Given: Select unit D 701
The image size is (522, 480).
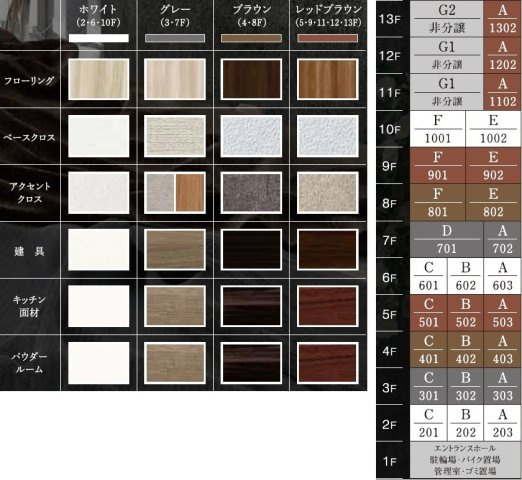Looking at the screenshot, I should click(446, 239).
